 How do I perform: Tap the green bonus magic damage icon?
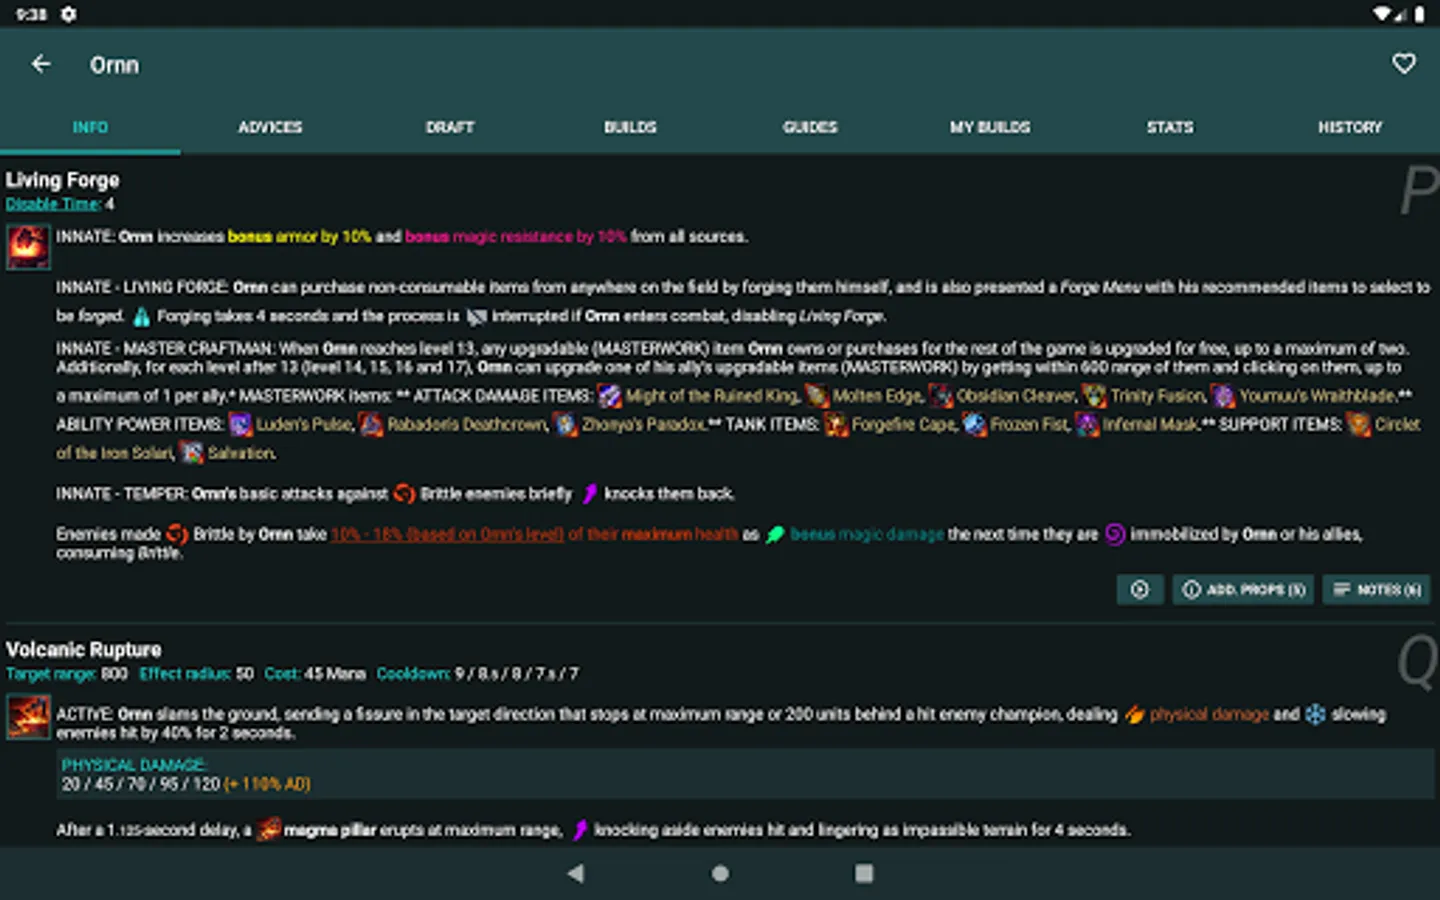(x=775, y=534)
